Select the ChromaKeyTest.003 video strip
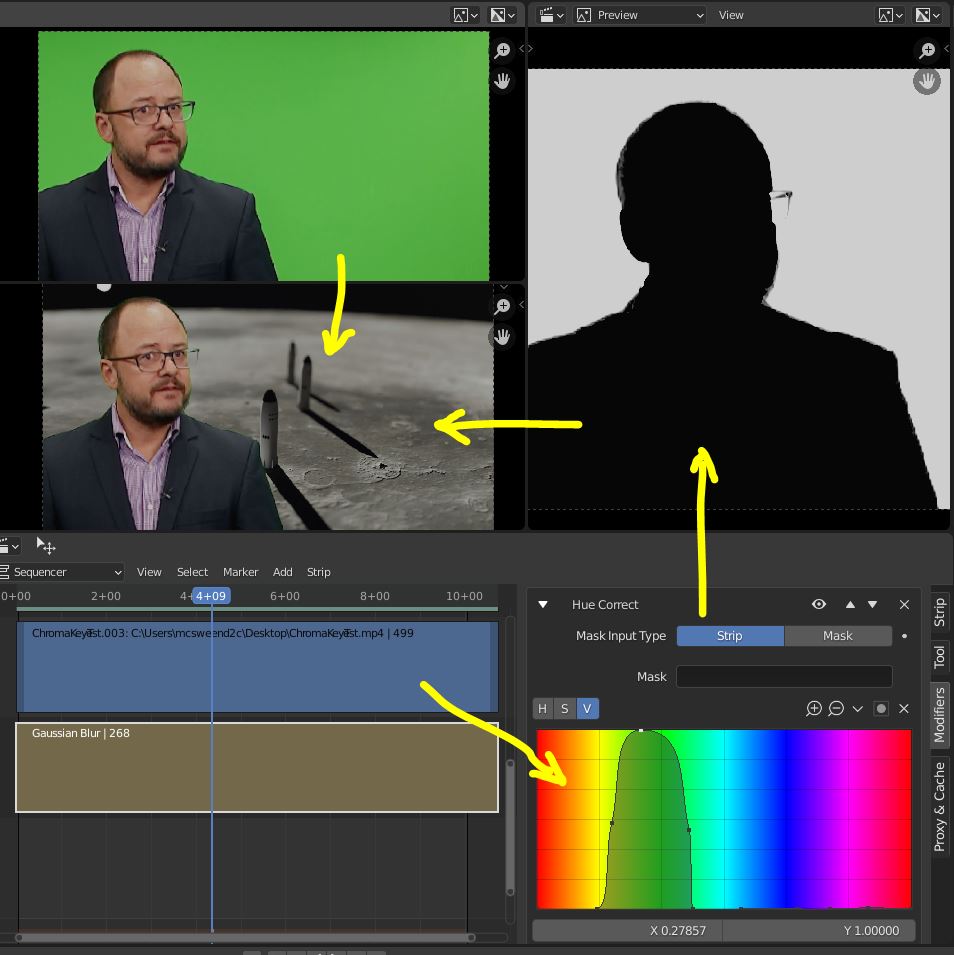Image resolution: width=954 pixels, height=955 pixels. [x=257, y=667]
